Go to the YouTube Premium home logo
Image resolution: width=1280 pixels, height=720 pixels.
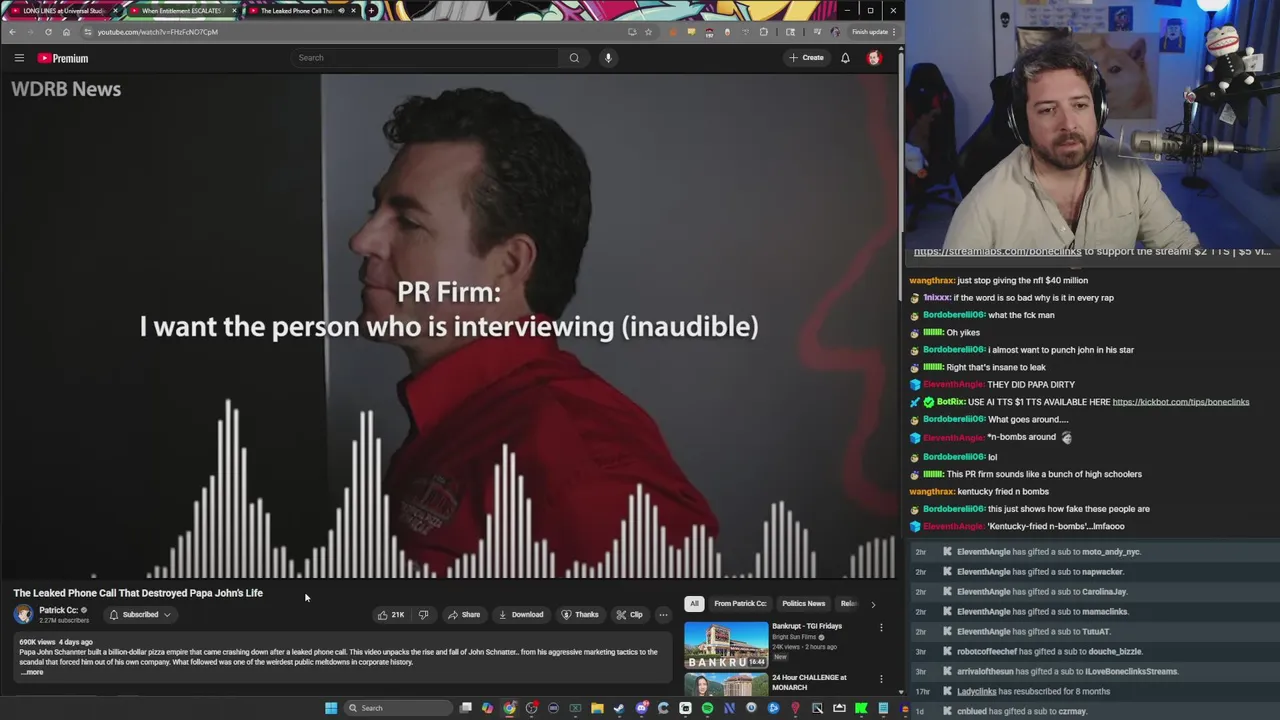tap(63, 58)
